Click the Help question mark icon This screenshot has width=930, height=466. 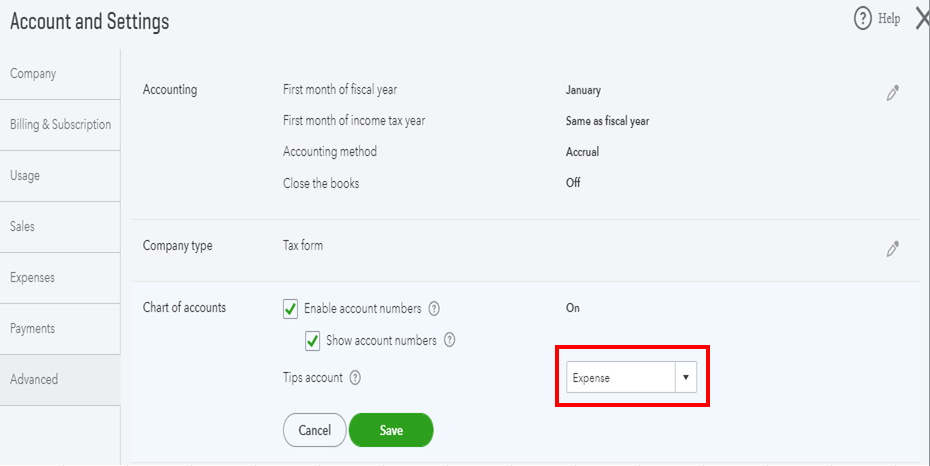click(x=862, y=19)
